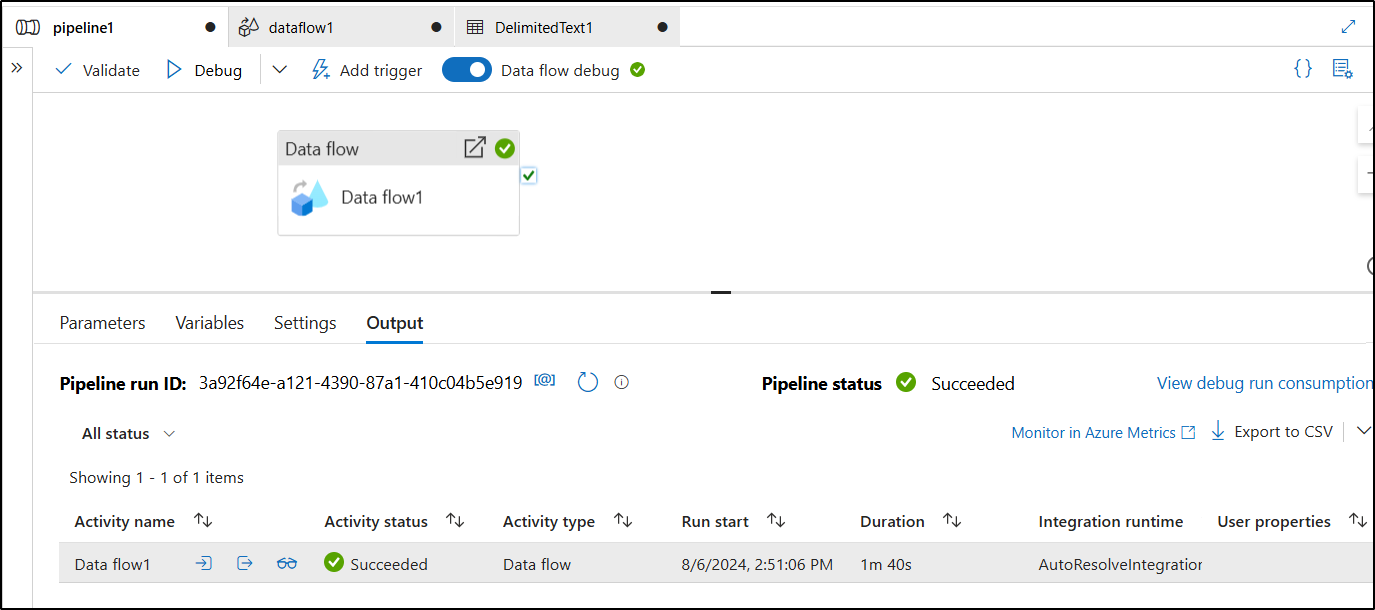Click the run info icon

(622, 382)
